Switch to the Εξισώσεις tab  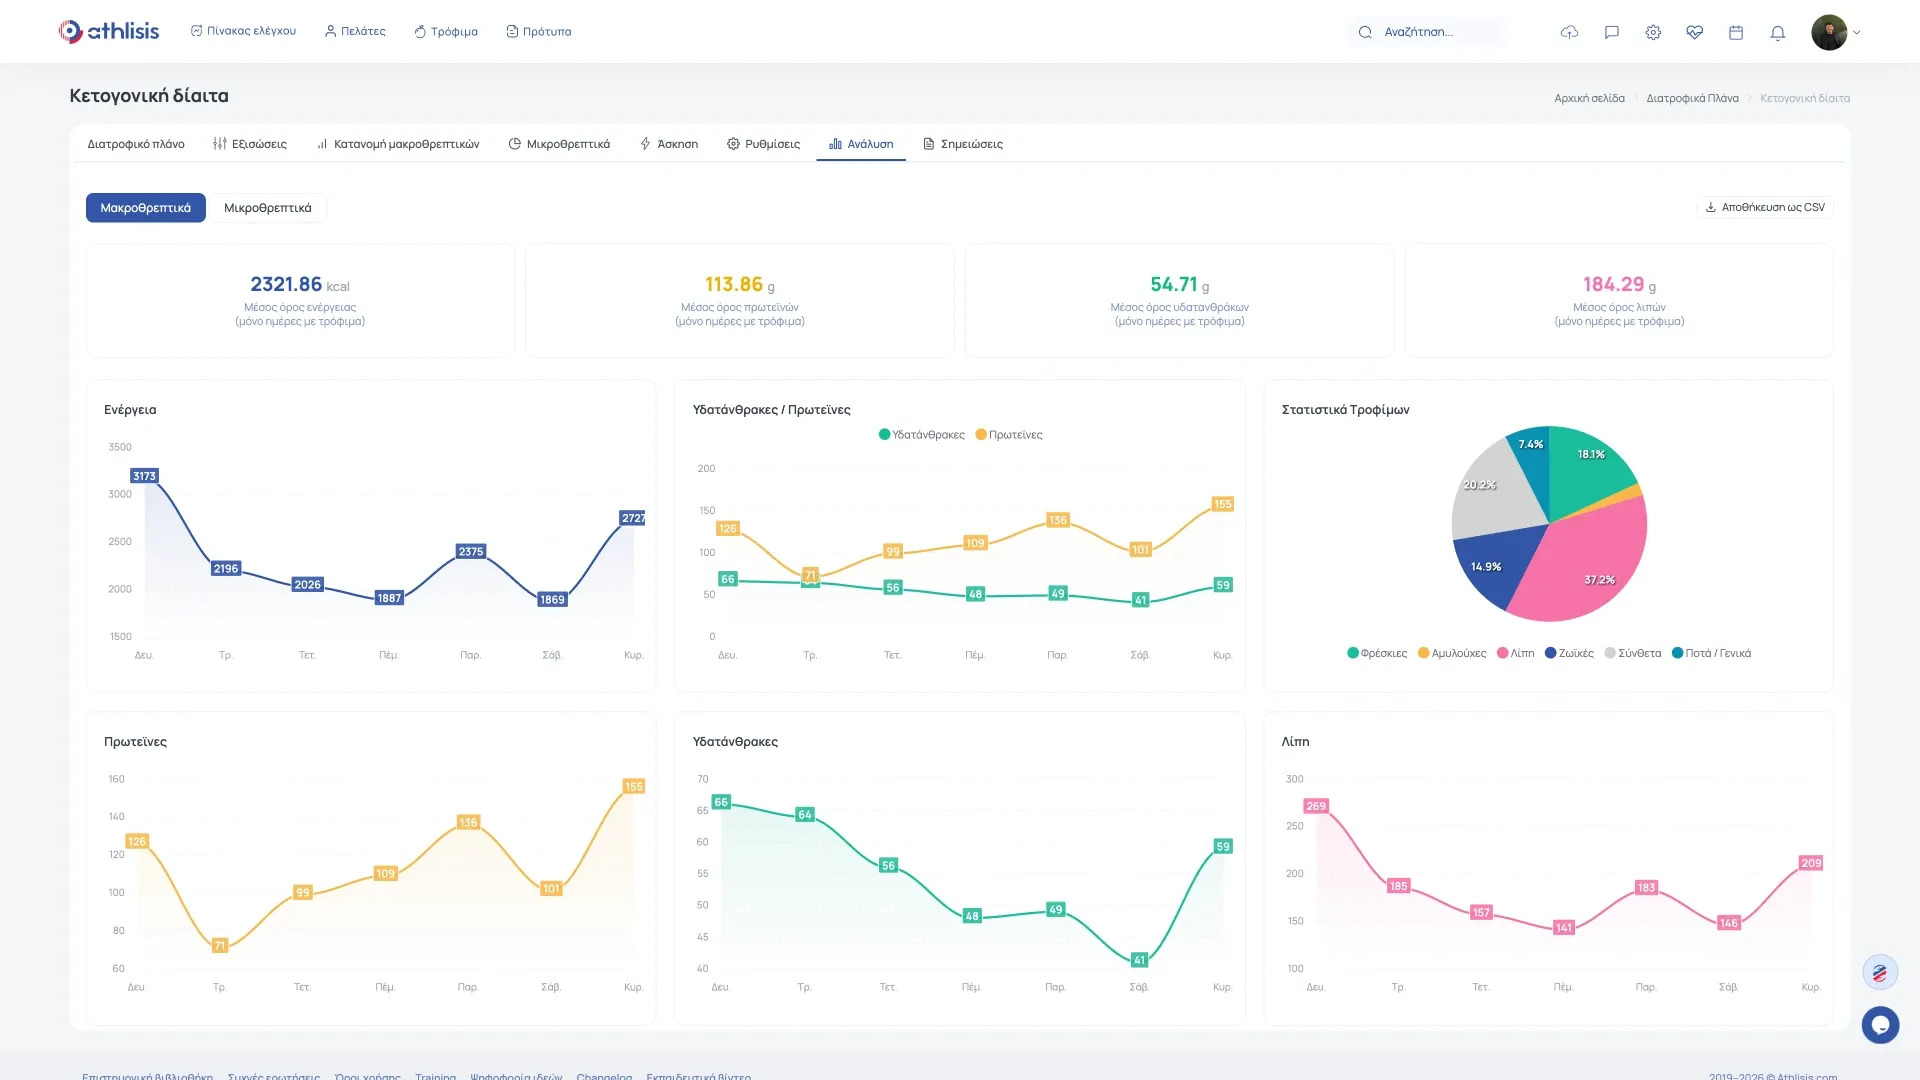(250, 144)
